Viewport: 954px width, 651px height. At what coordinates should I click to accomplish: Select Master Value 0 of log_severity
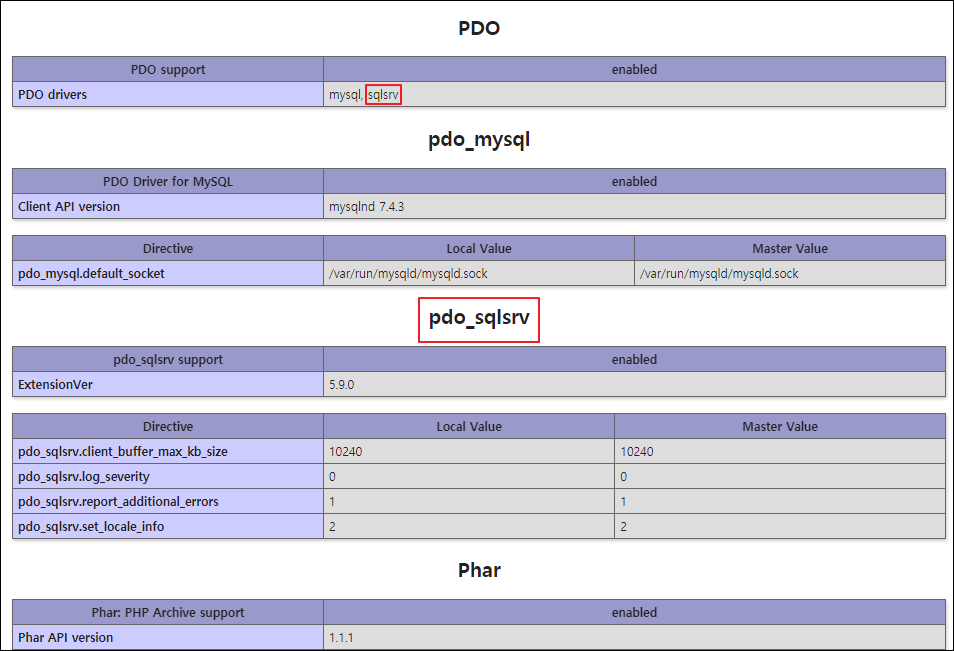pyautogui.click(x=624, y=476)
